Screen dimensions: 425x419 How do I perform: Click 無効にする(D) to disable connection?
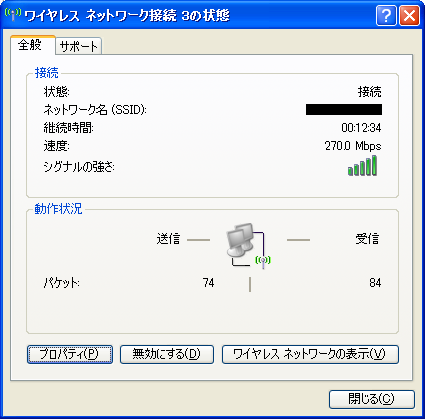click(167, 354)
